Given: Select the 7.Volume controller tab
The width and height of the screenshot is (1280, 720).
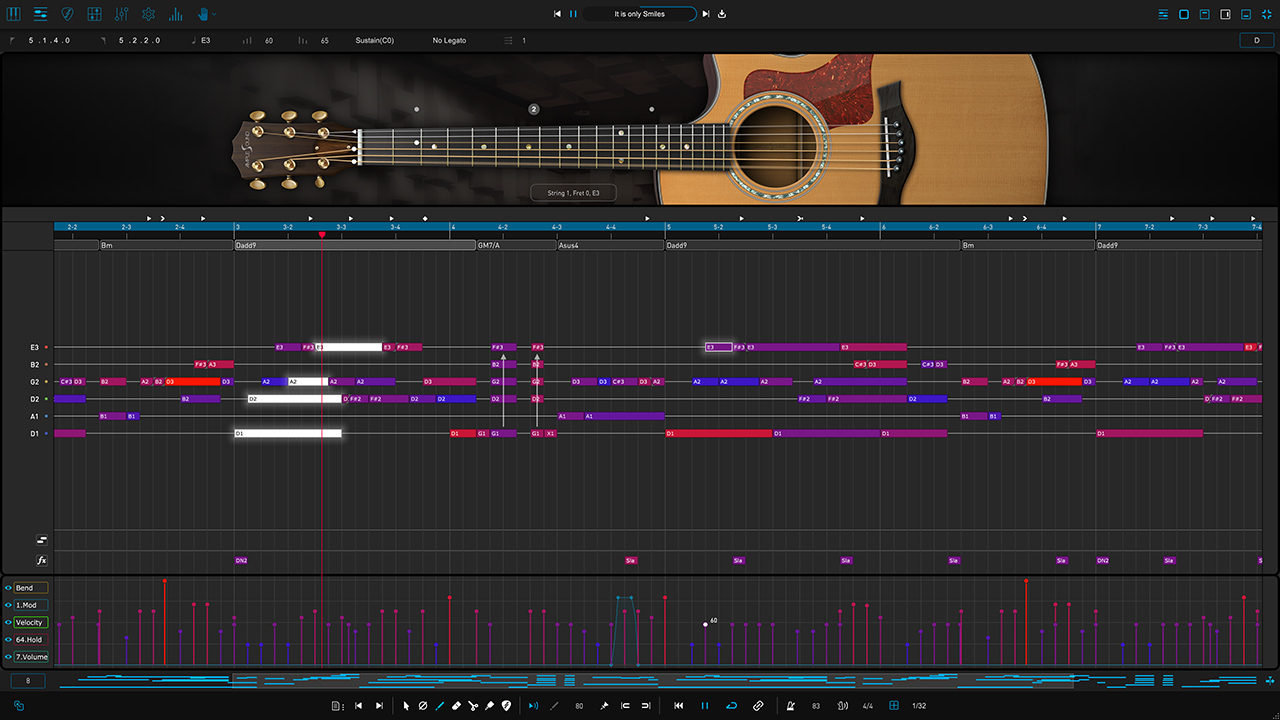Looking at the screenshot, I should point(31,657).
